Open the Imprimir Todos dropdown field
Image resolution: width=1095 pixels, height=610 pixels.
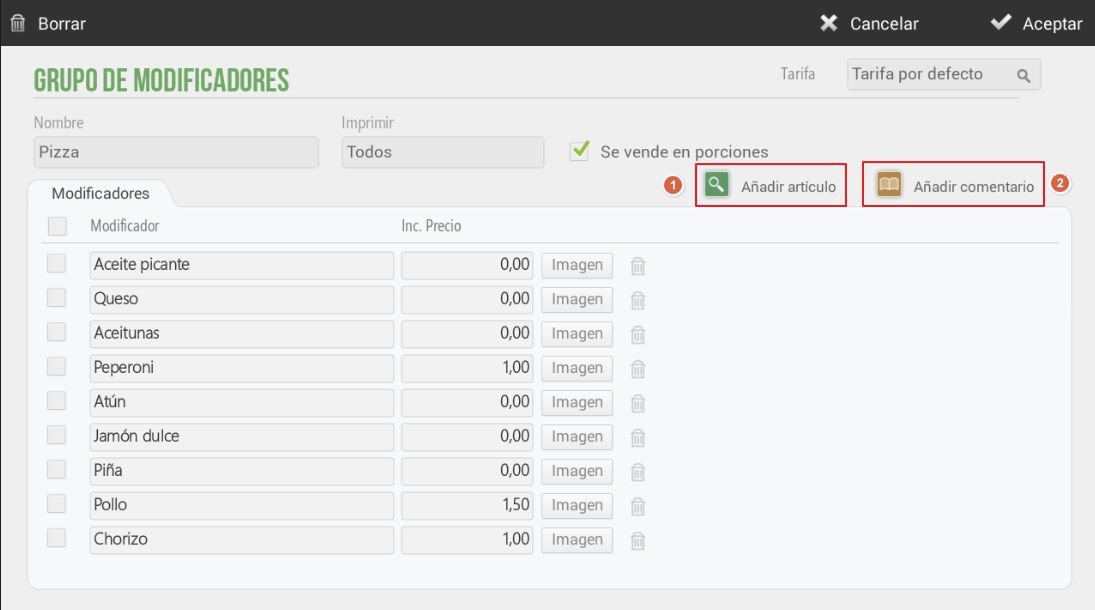[x=443, y=152]
